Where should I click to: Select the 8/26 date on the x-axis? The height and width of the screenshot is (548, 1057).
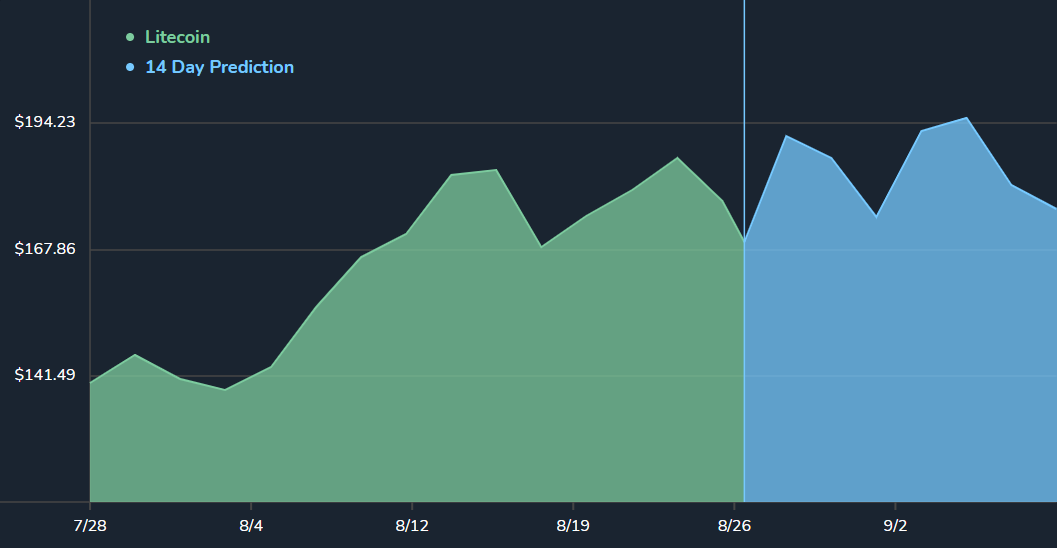[x=734, y=526]
